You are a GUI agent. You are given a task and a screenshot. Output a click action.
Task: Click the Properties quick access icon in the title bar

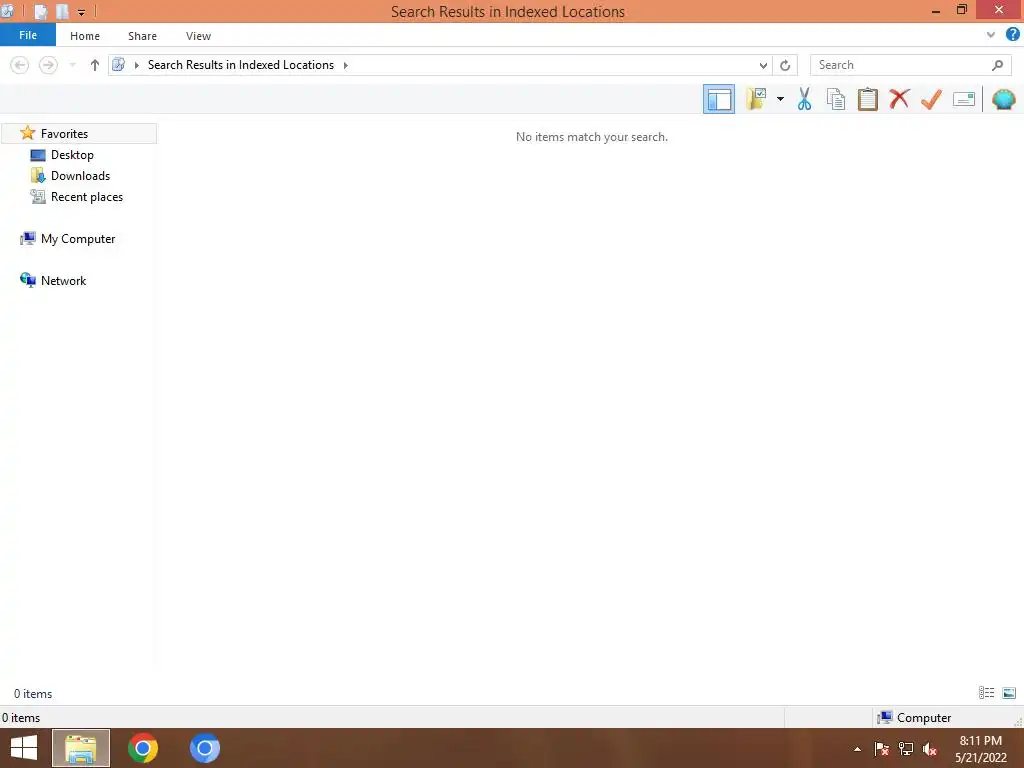coord(40,11)
